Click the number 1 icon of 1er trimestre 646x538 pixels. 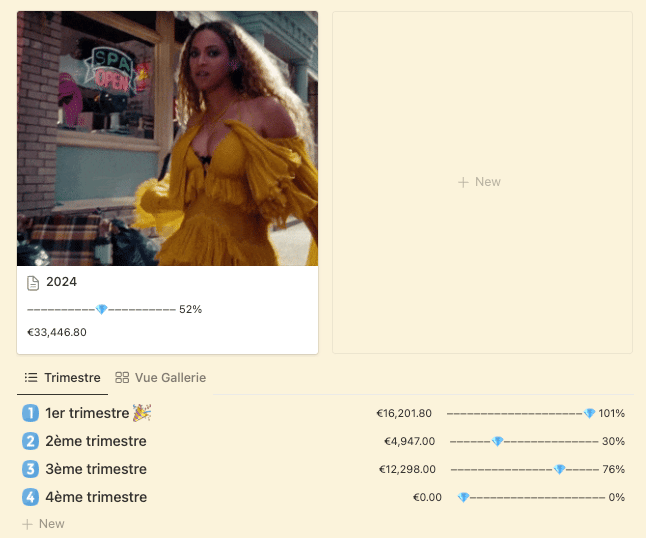point(30,413)
